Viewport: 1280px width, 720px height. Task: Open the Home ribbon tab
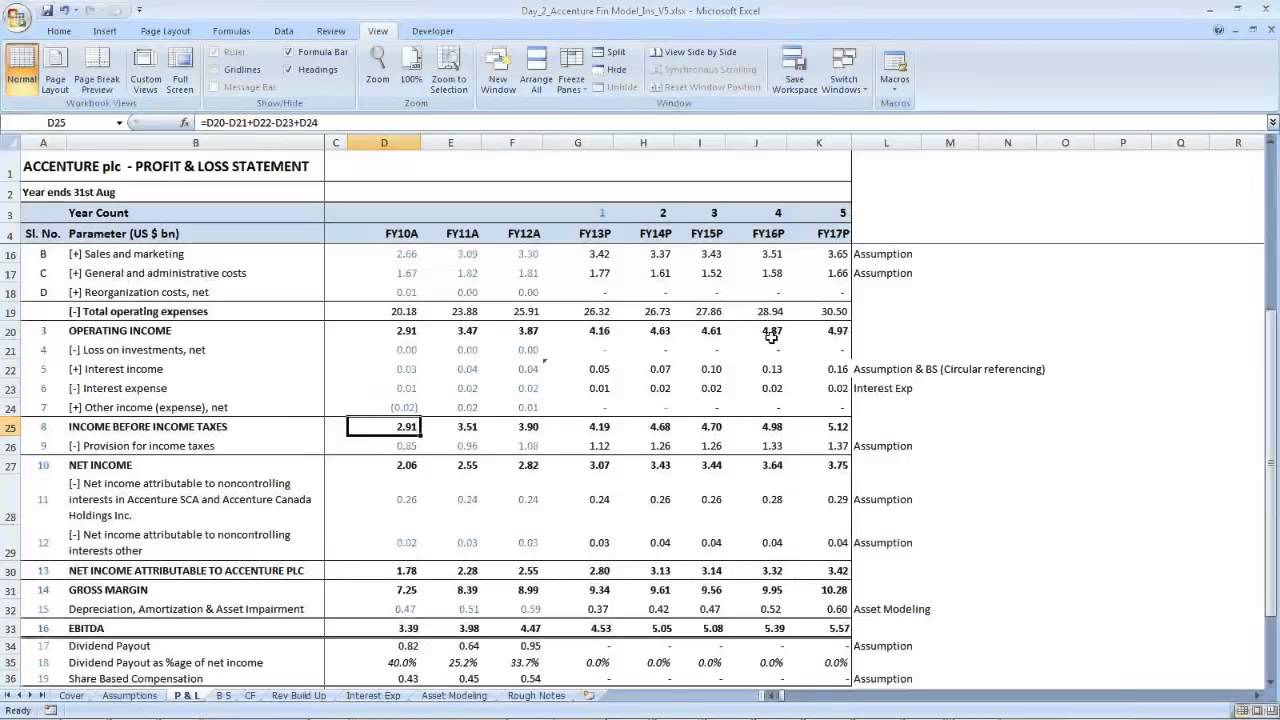point(59,31)
